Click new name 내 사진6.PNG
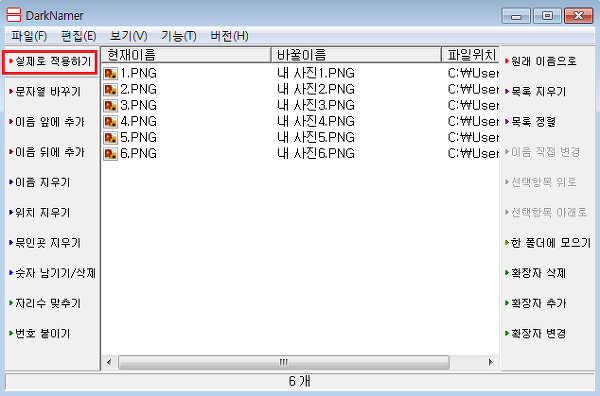600x396 pixels. 316,153
